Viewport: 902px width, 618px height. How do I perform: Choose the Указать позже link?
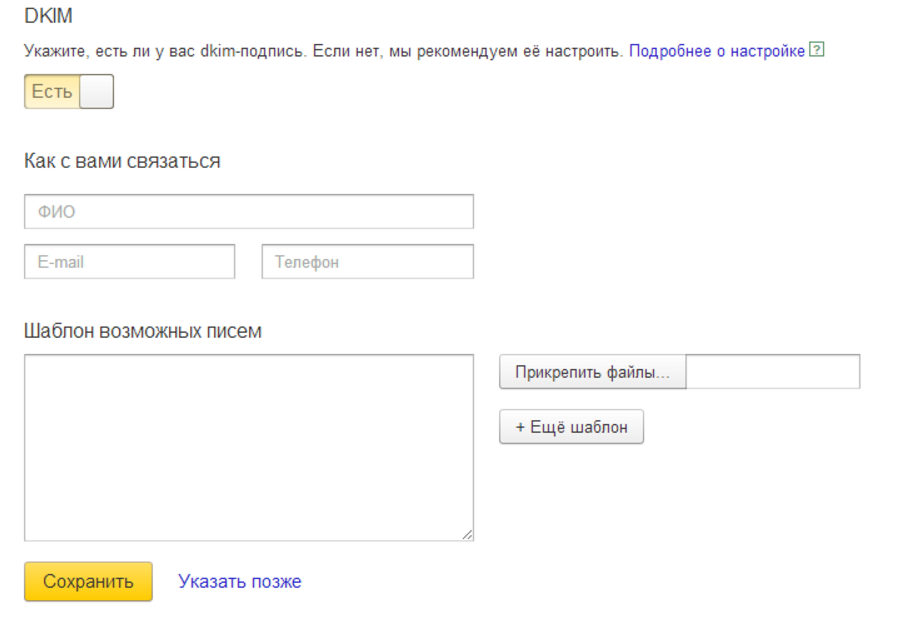pyautogui.click(x=240, y=581)
